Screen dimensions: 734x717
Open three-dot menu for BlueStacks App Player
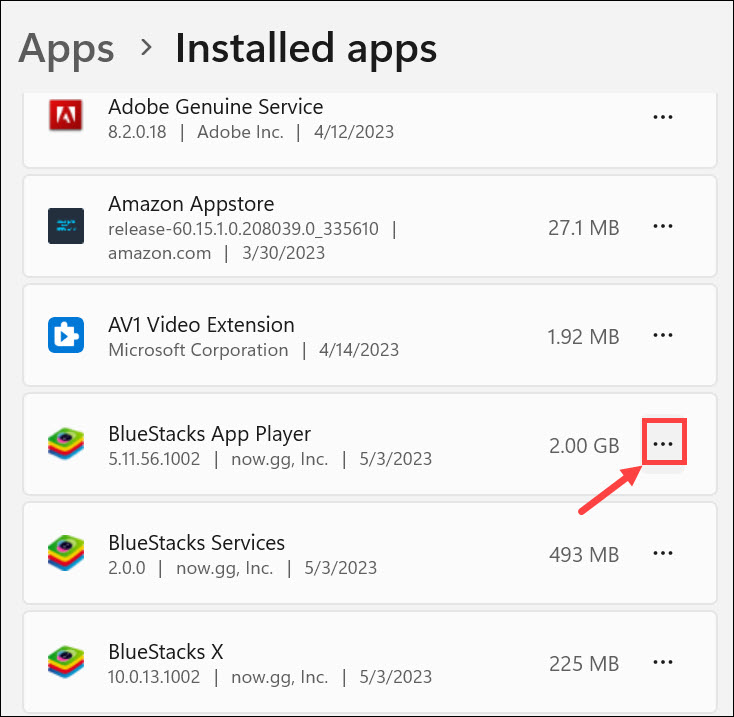[663, 444]
